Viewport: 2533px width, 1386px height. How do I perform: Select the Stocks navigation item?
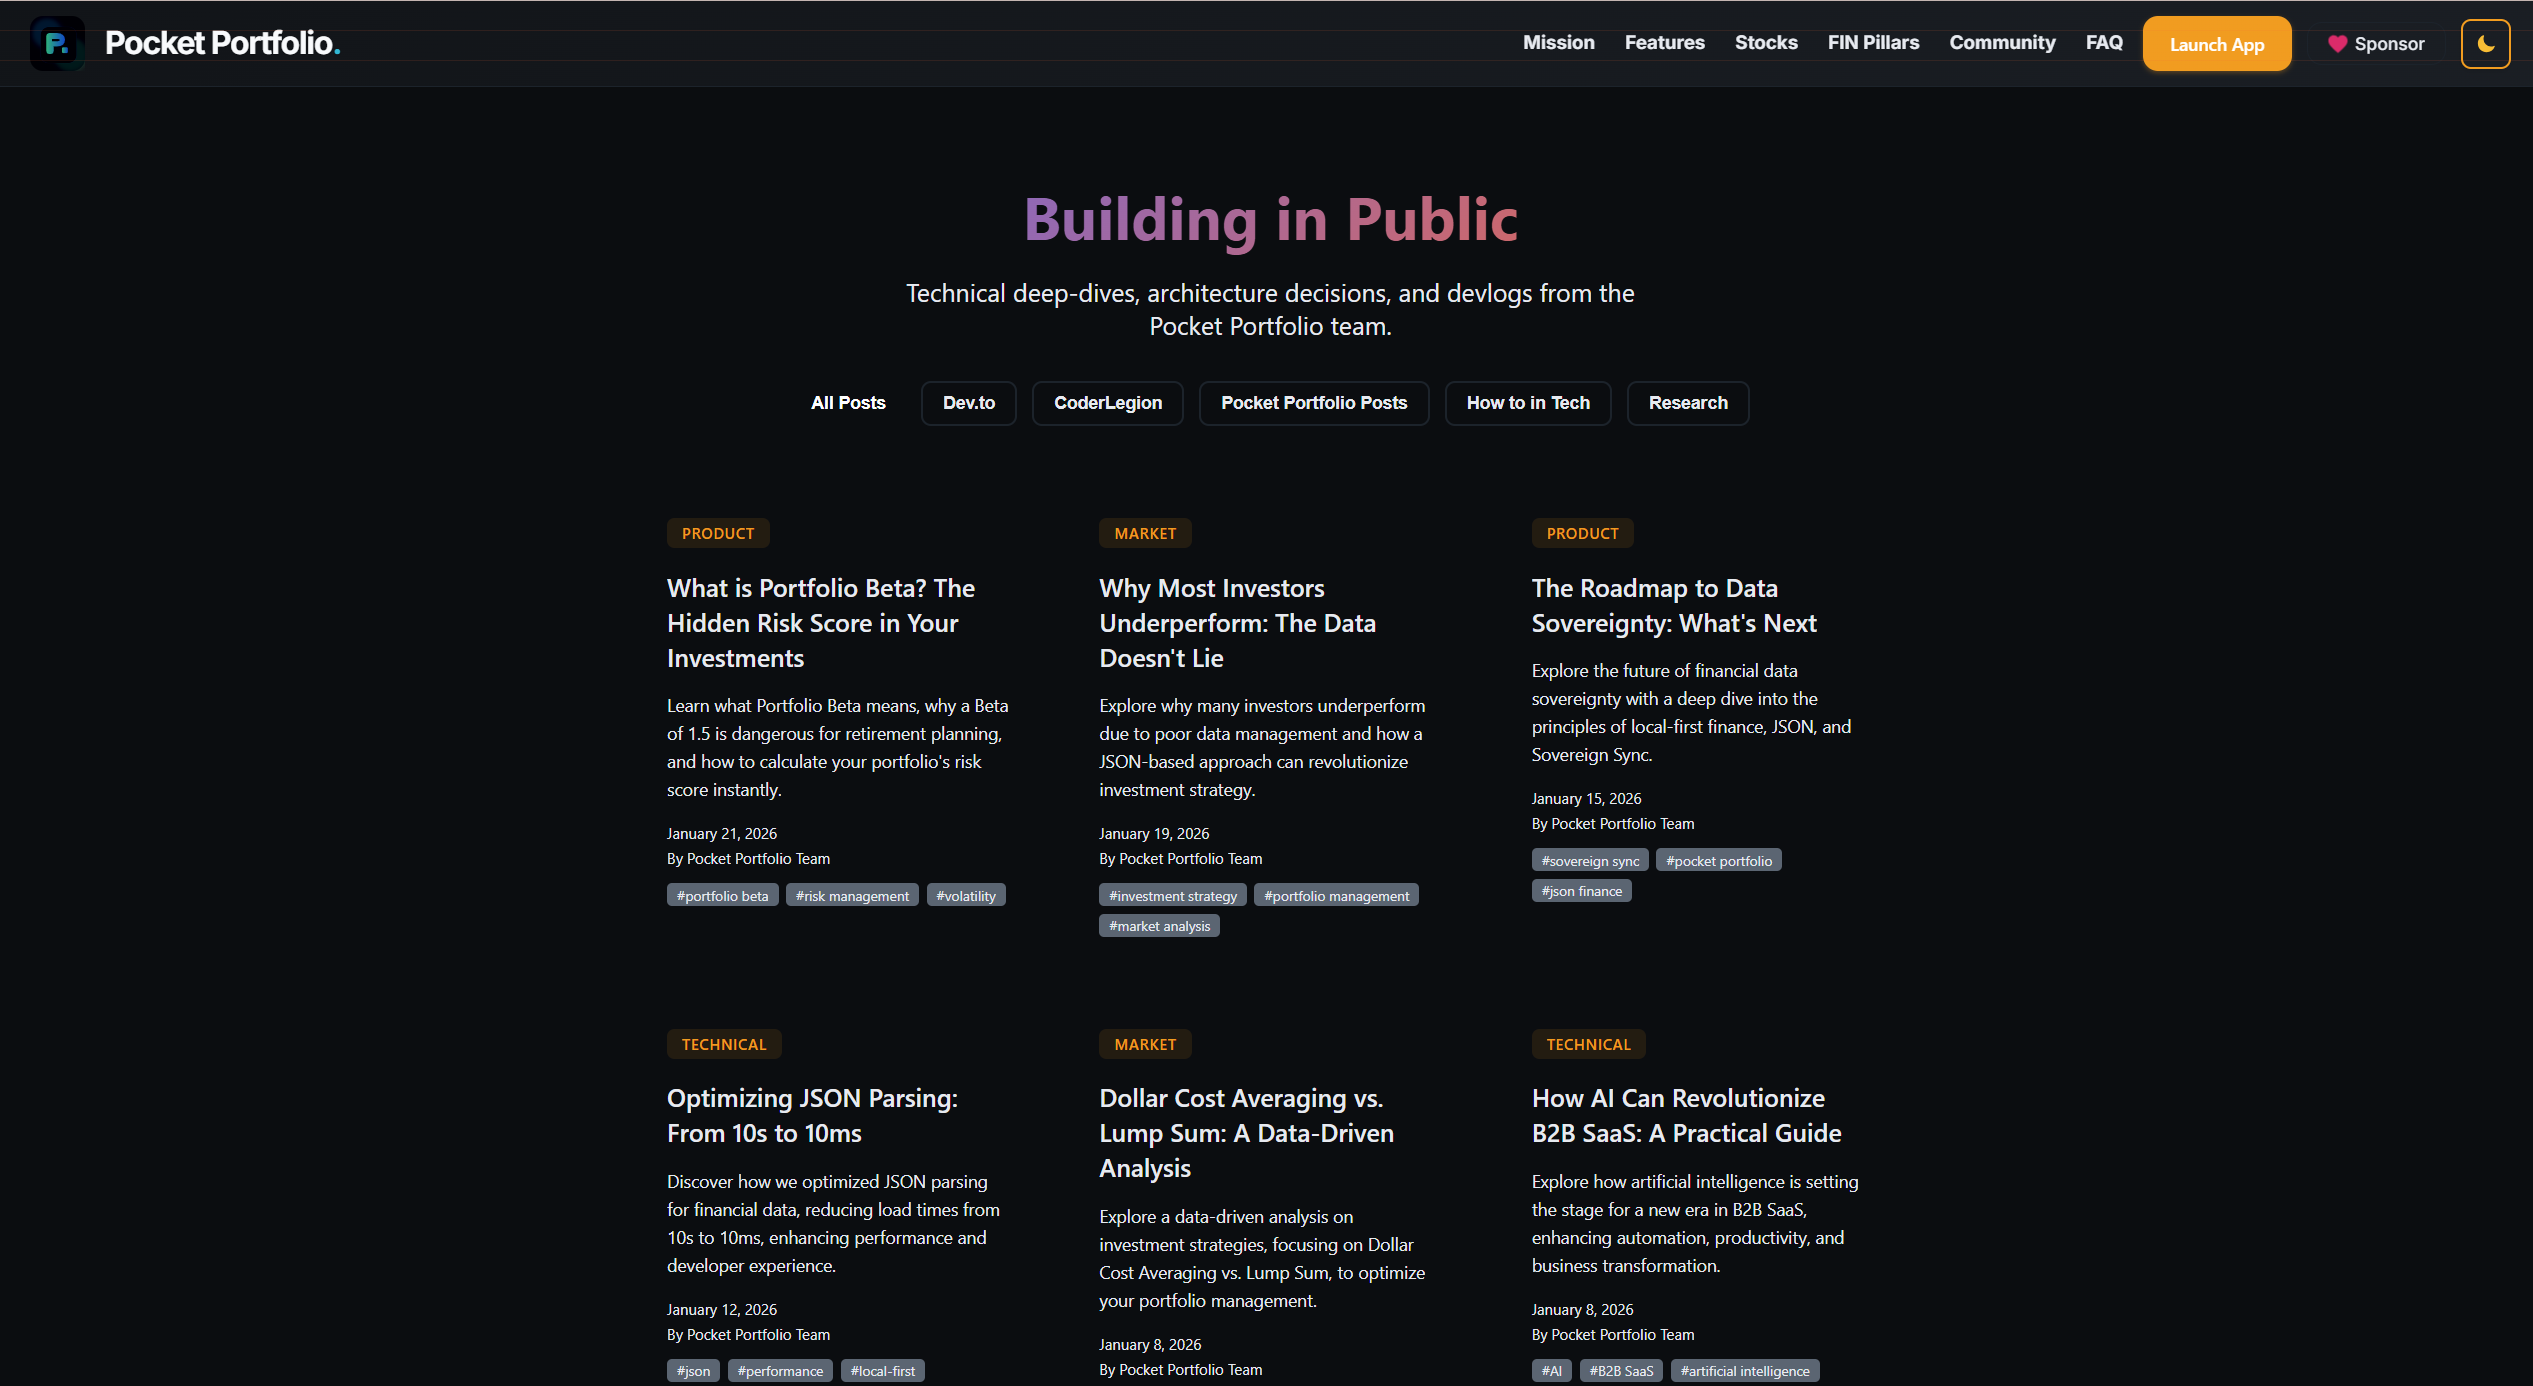pyautogui.click(x=1766, y=43)
